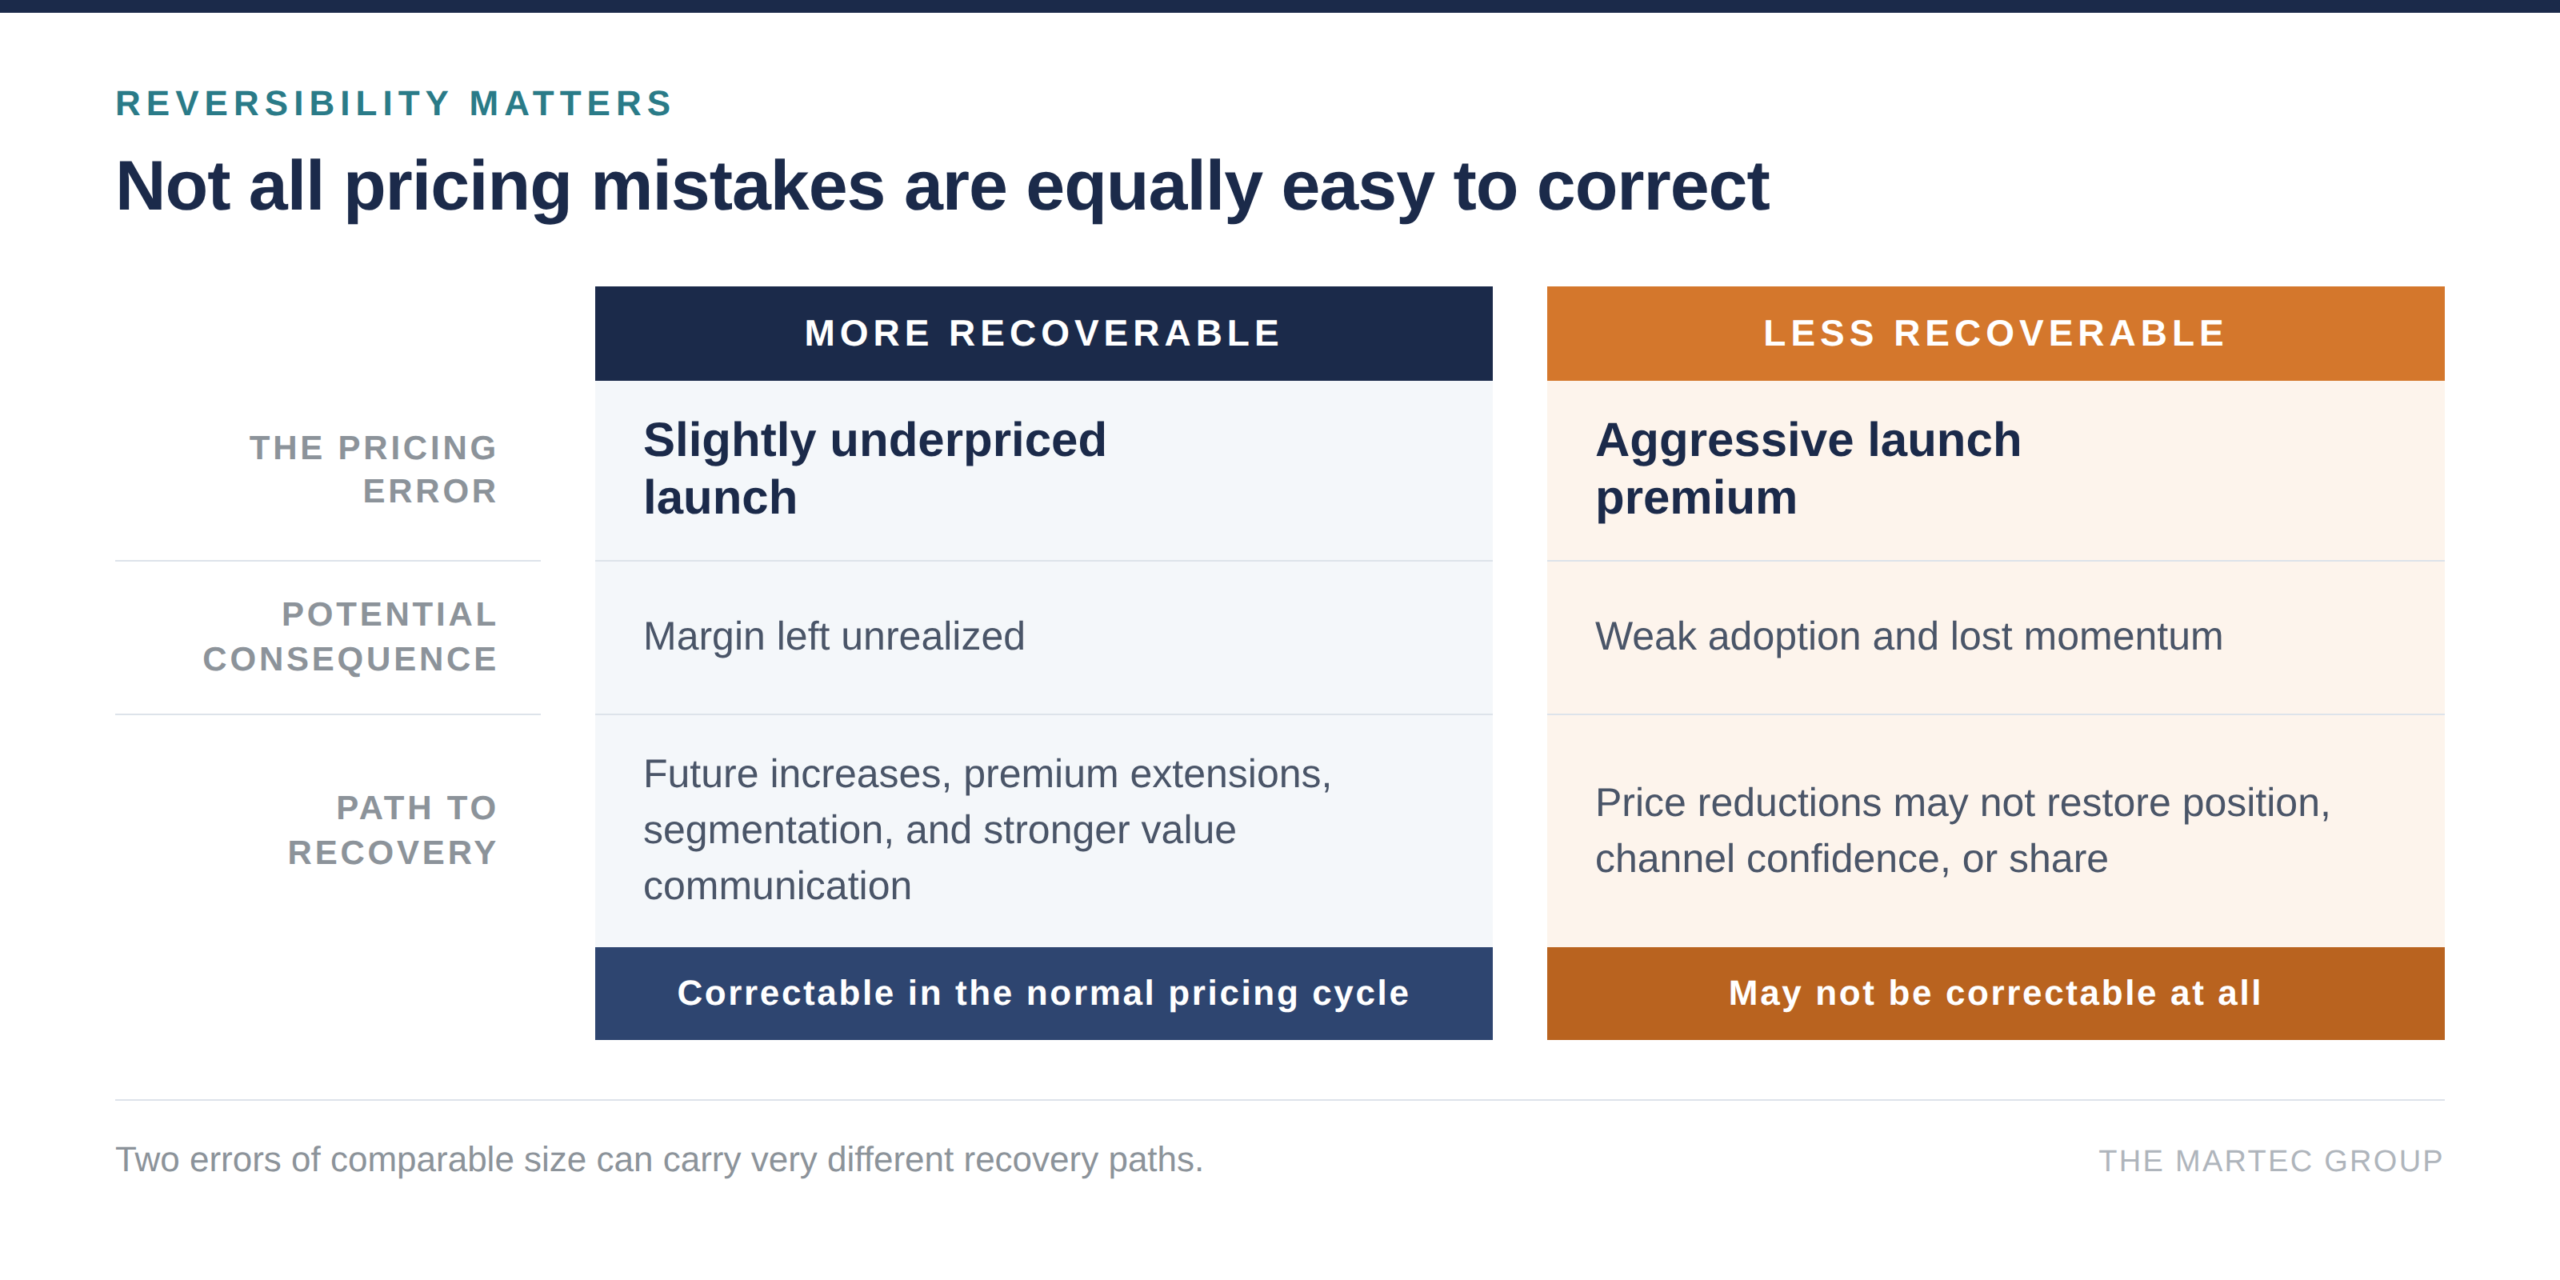
Task: Click the dark navy top border bar
Action: coord(1280,6)
